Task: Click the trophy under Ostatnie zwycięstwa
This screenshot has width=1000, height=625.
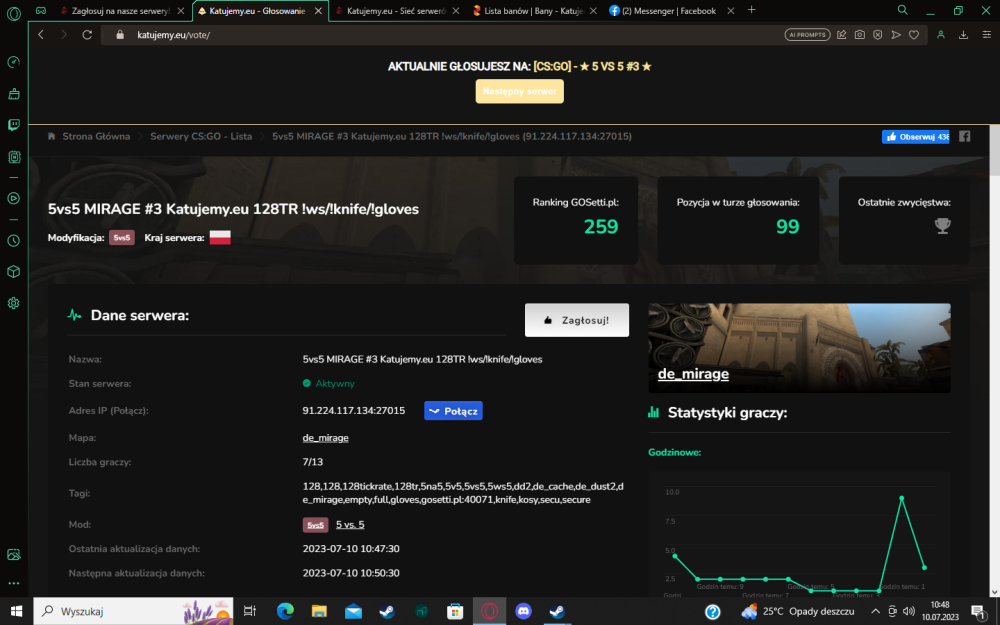Action: (943, 226)
